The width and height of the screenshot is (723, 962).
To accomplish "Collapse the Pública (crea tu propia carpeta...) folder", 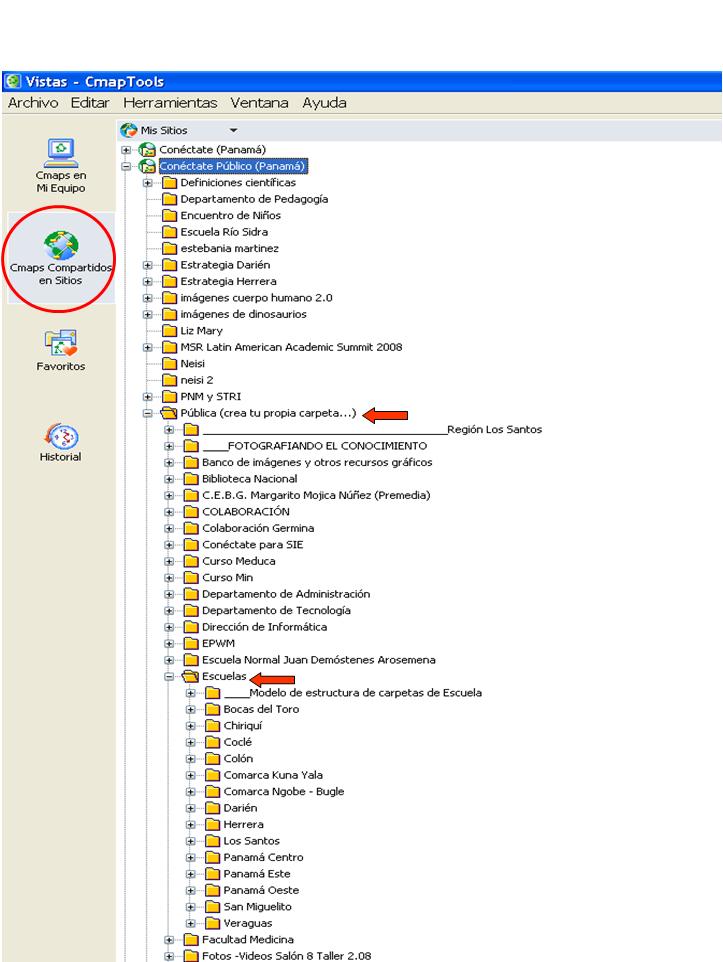I will point(148,413).
